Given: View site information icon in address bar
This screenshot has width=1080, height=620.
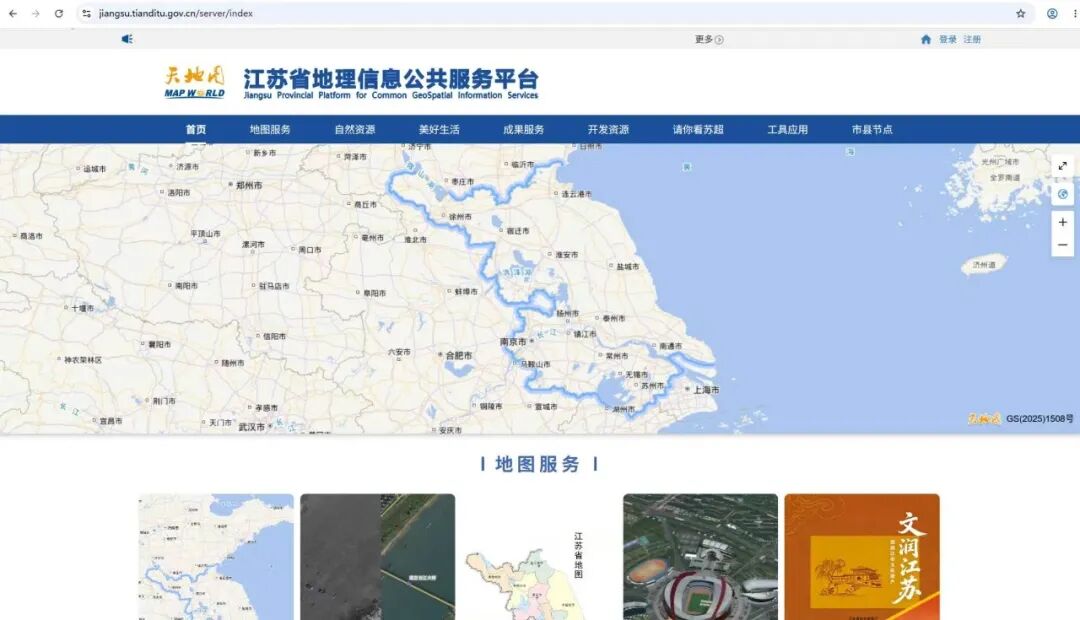Looking at the screenshot, I should coord(86,13).
